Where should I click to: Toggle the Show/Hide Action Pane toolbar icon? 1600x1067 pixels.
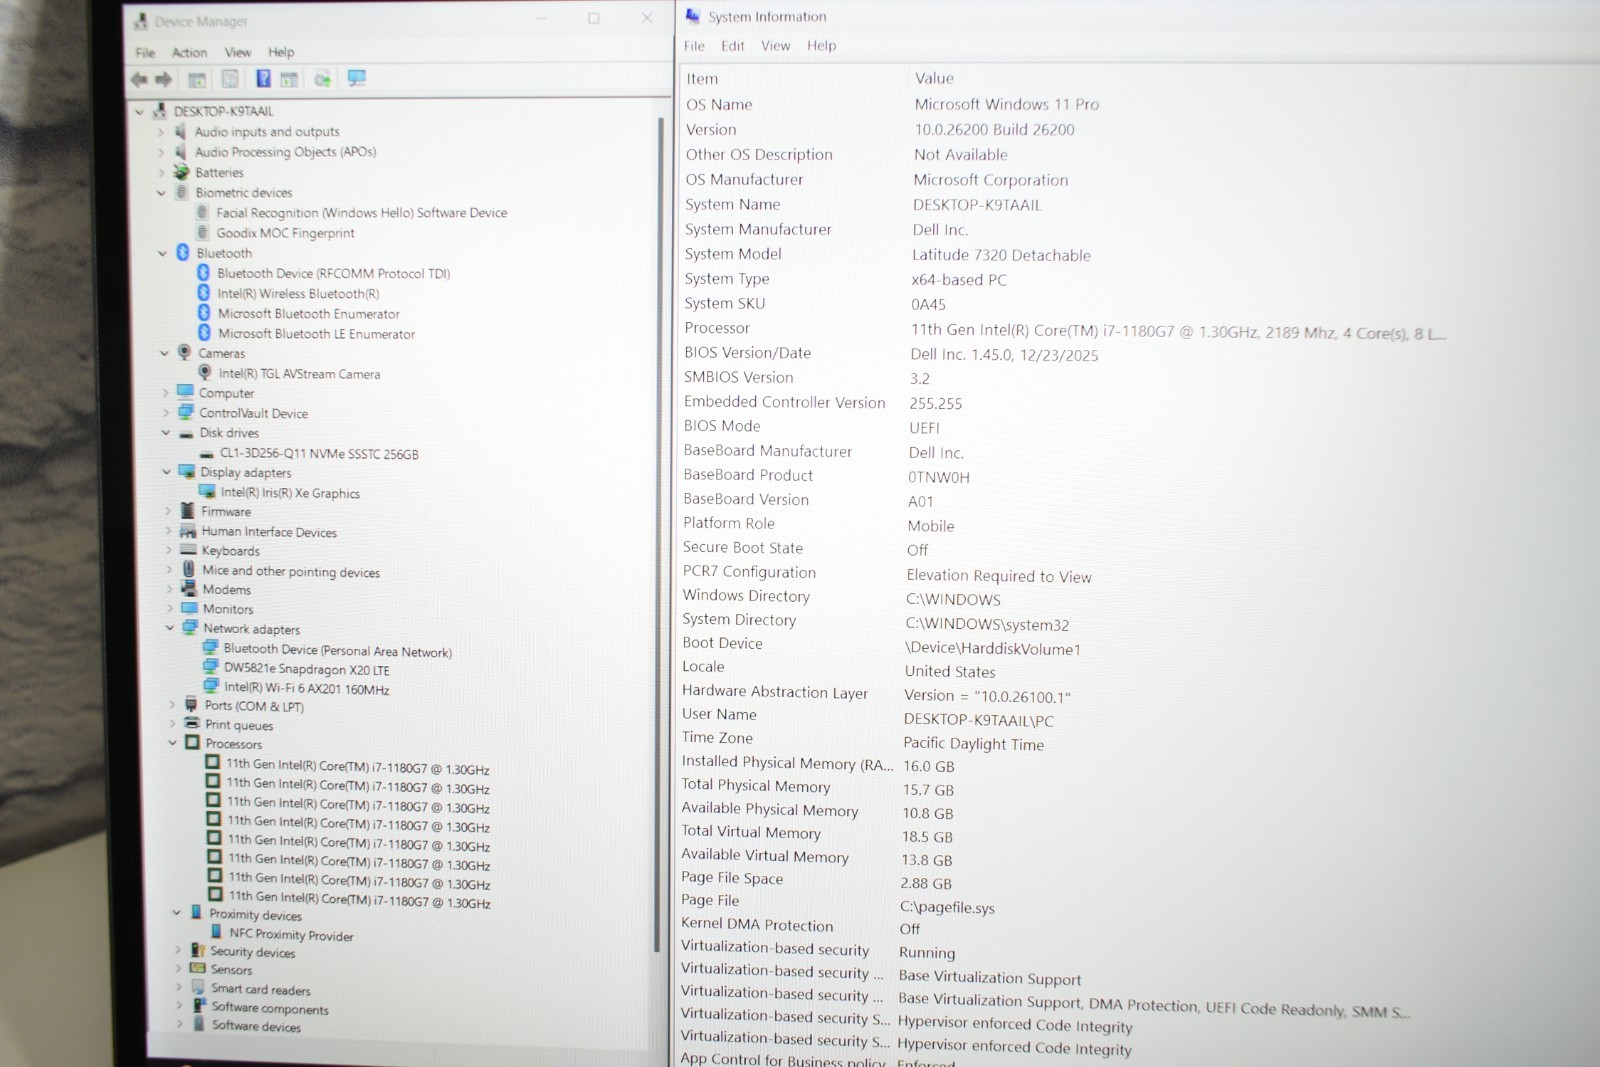(x=289, y=79)
